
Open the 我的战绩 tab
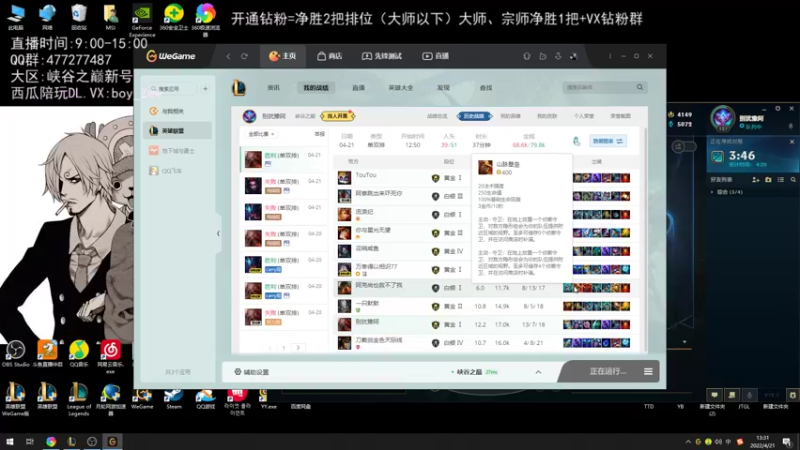point(316,88)
